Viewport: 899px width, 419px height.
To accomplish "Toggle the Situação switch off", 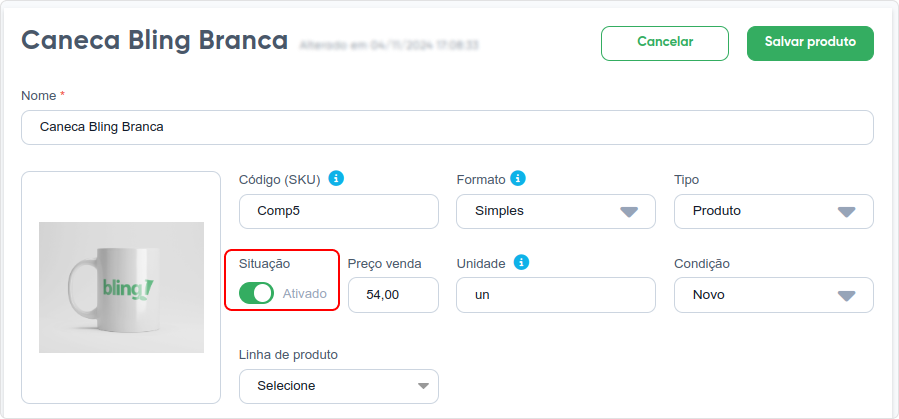I will tap(256, 293).
